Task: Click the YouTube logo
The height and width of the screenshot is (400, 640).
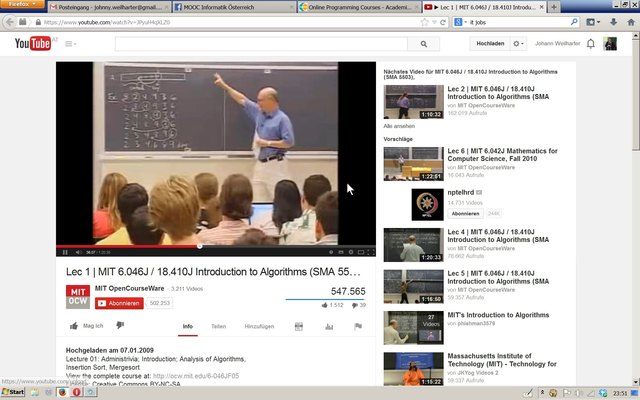Action: (x=33, y=43)
